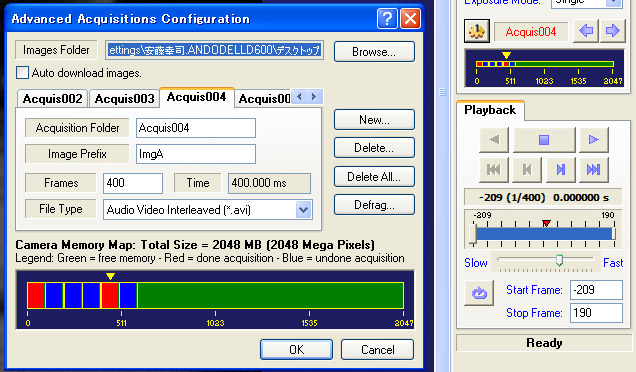The width and height of the screenshot is (636, 372).
Task: Open the File Type dropdown
Action: click(304, 210)
